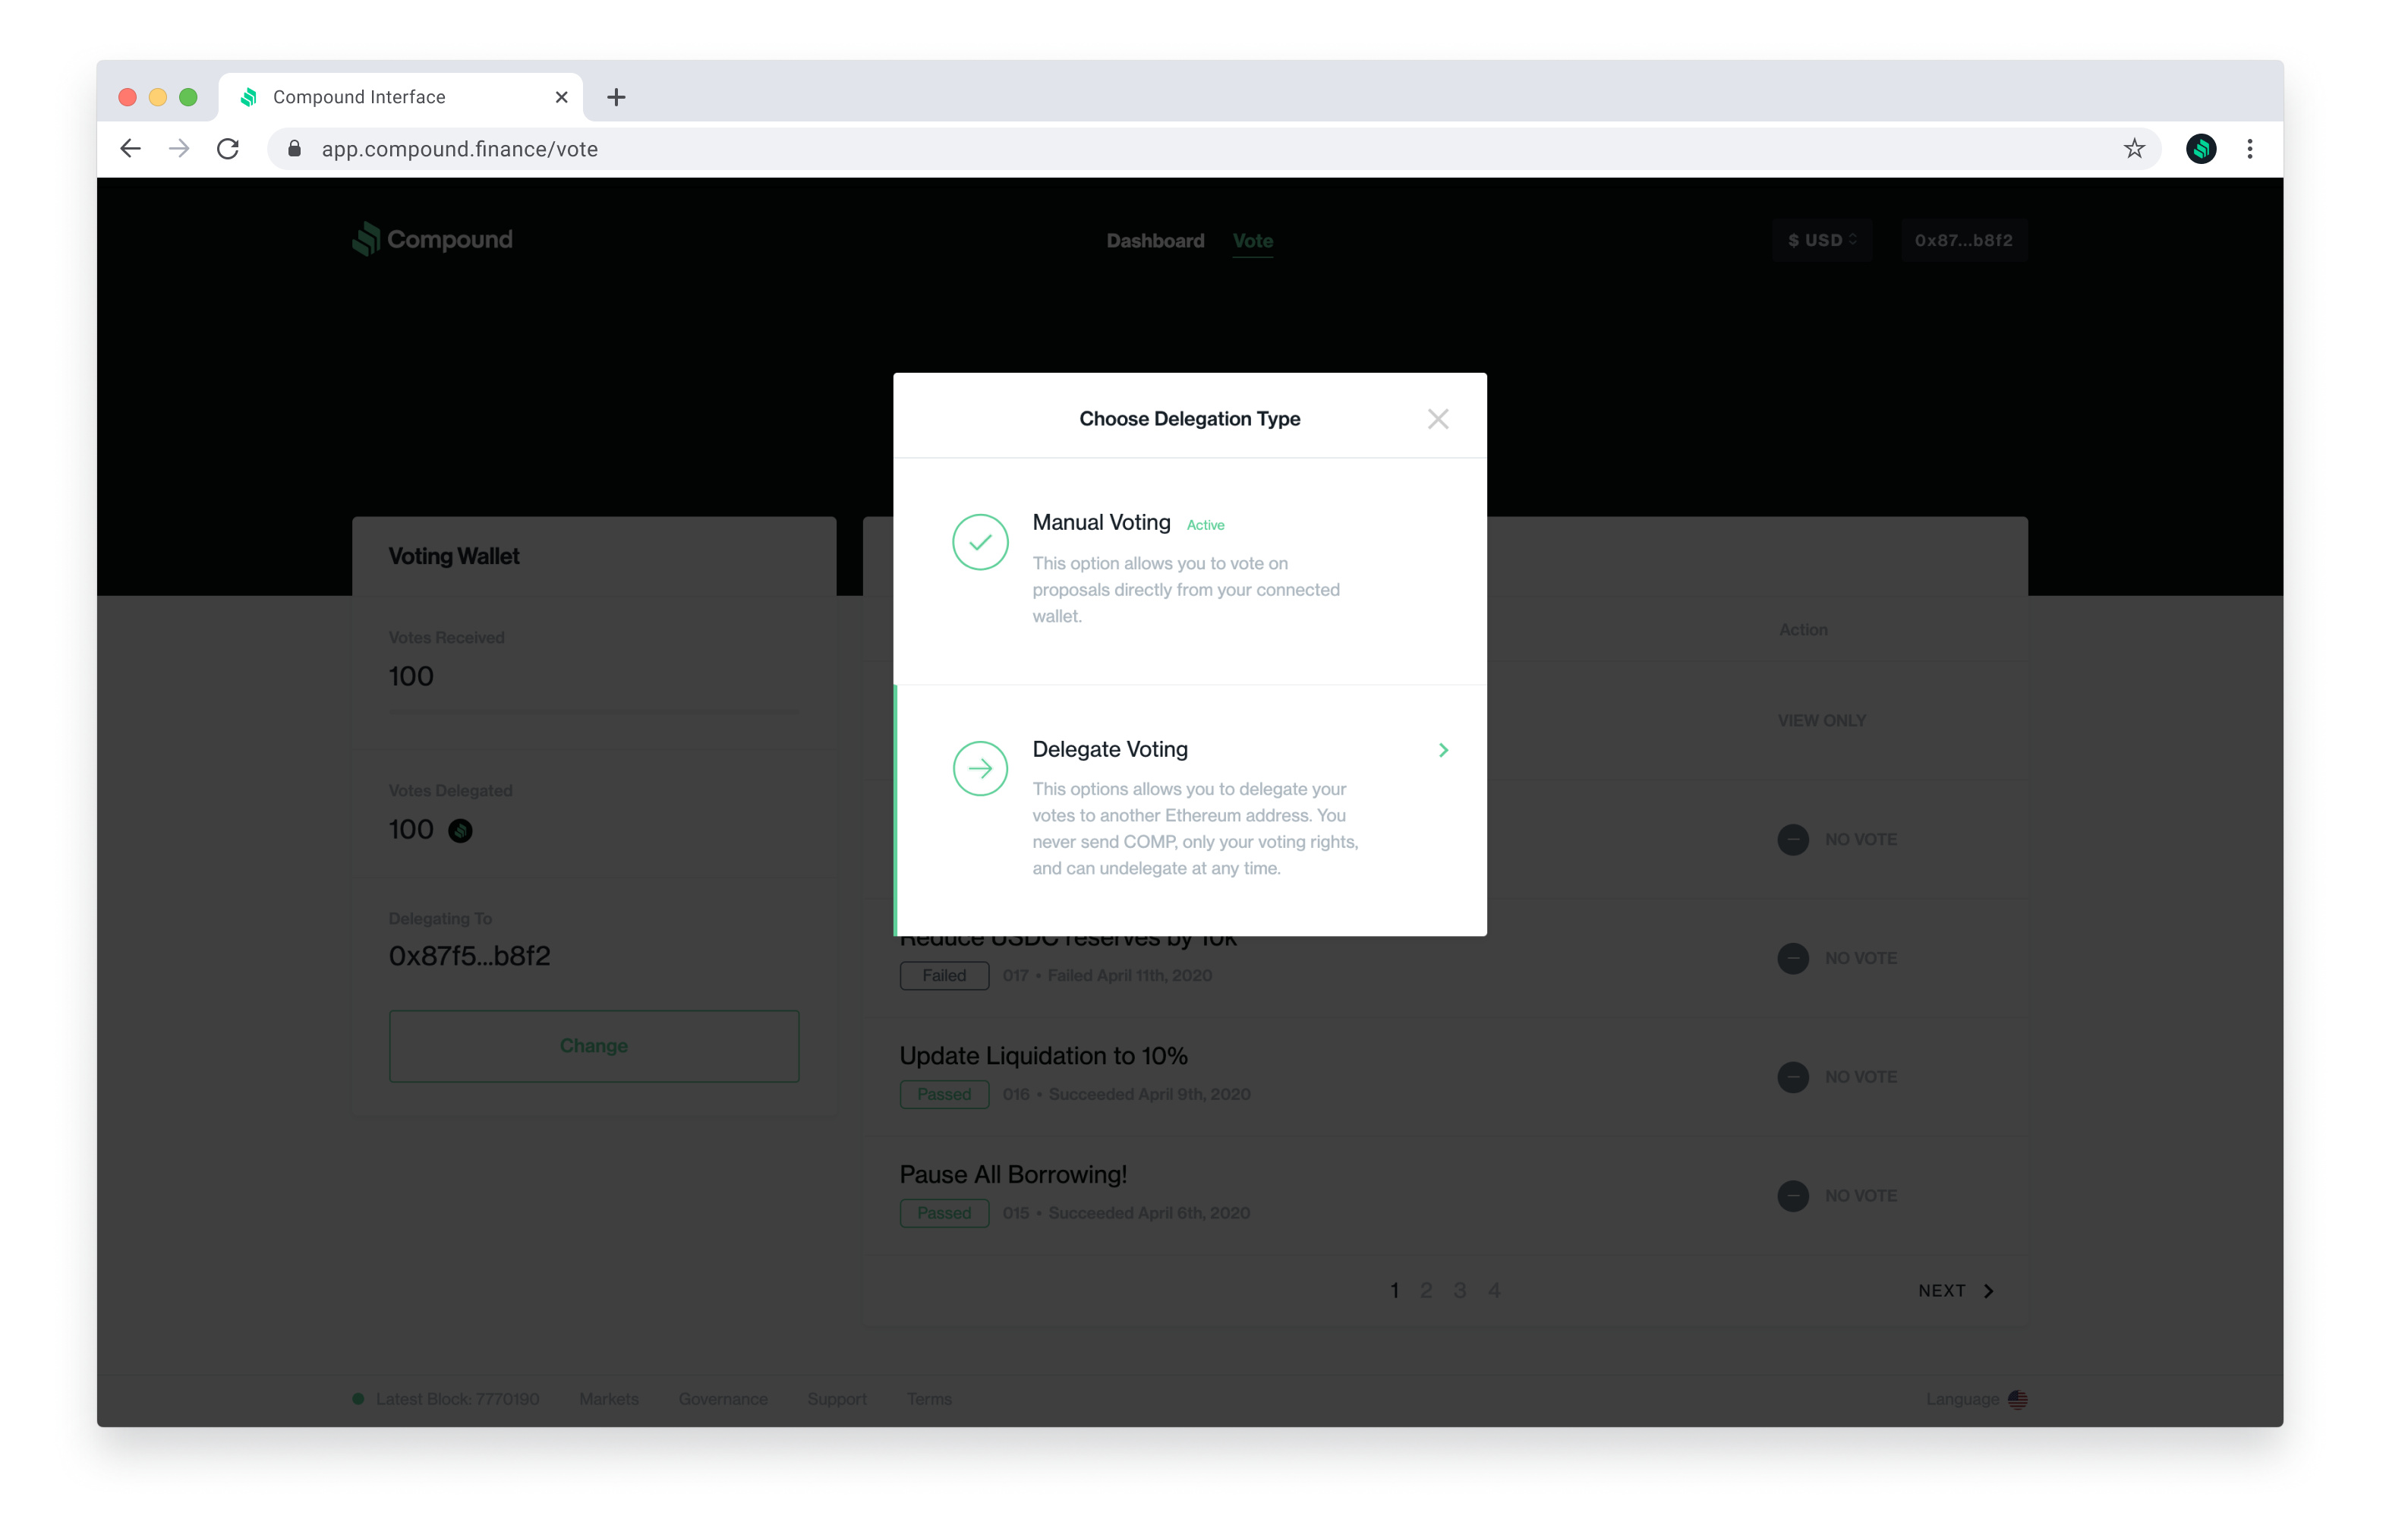This screenshot has width=2408, height=1538.
Task: Click the Passed badge on proposal 015
Action: (944, 1213)
